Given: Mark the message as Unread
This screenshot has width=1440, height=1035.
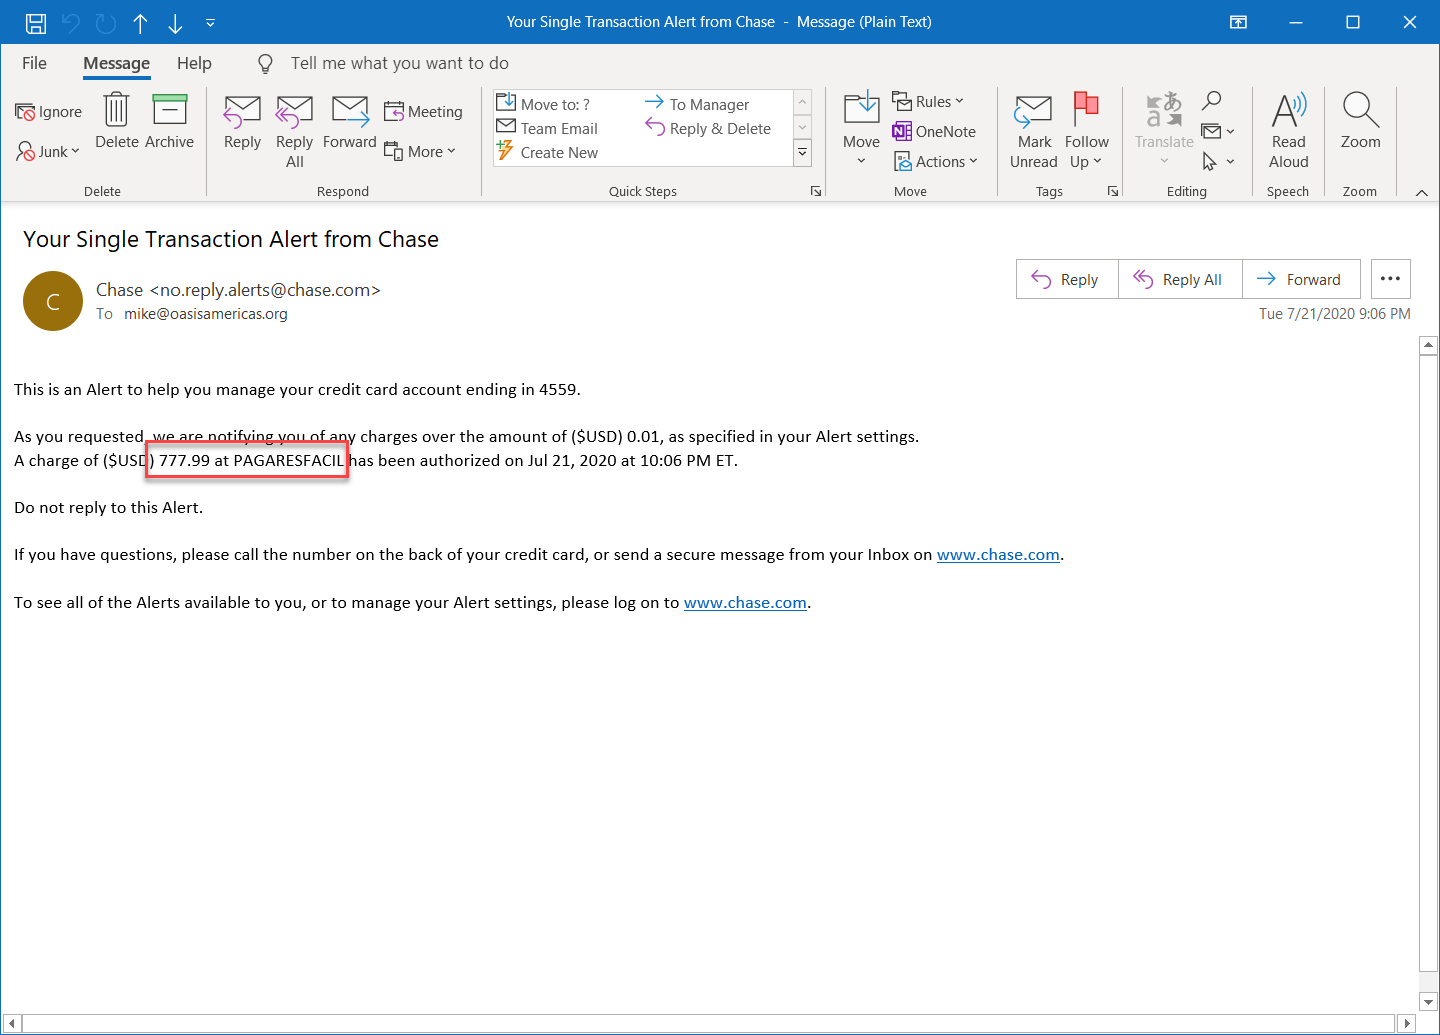Looking at the screenshot, I should pos(1034,131).
